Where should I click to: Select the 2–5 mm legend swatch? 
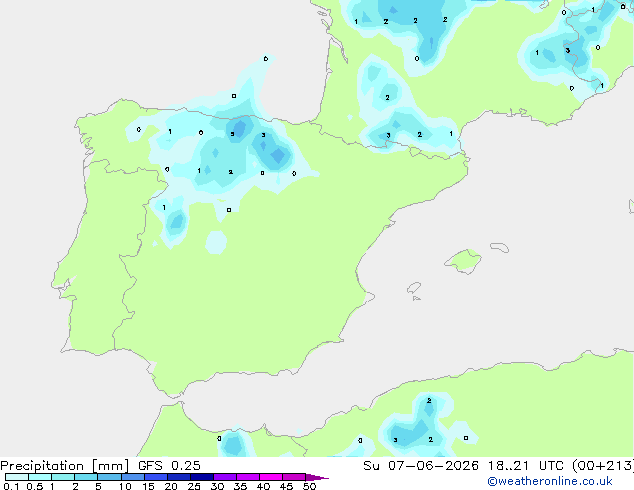[86, 477]
